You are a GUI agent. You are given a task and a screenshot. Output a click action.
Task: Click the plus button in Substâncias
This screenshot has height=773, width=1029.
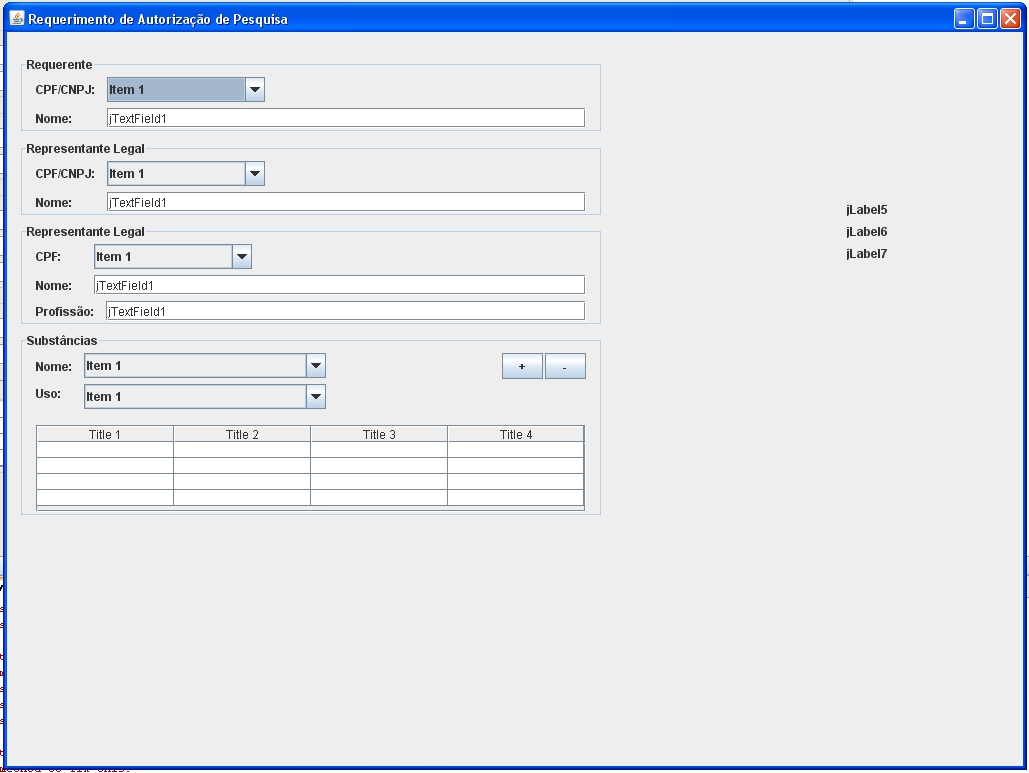pyautogui.click(x=522, y=366)
